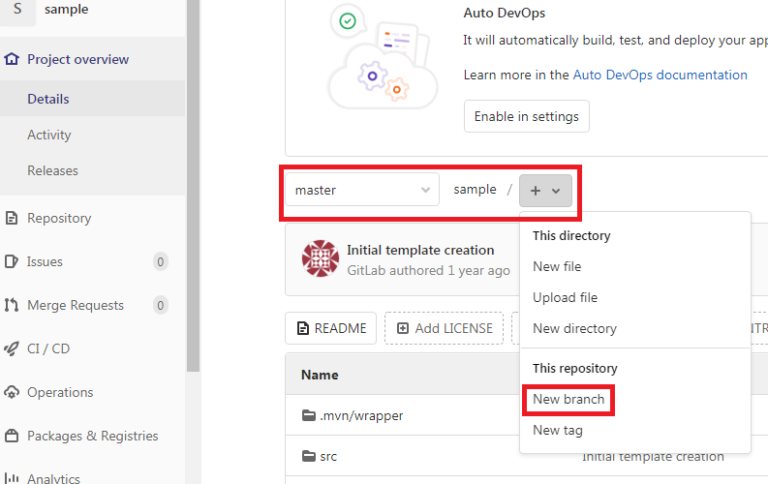The height and width of the screenshot is (484, 768).
Task: Click the Merge Requests label
Action: pos(75,305)
